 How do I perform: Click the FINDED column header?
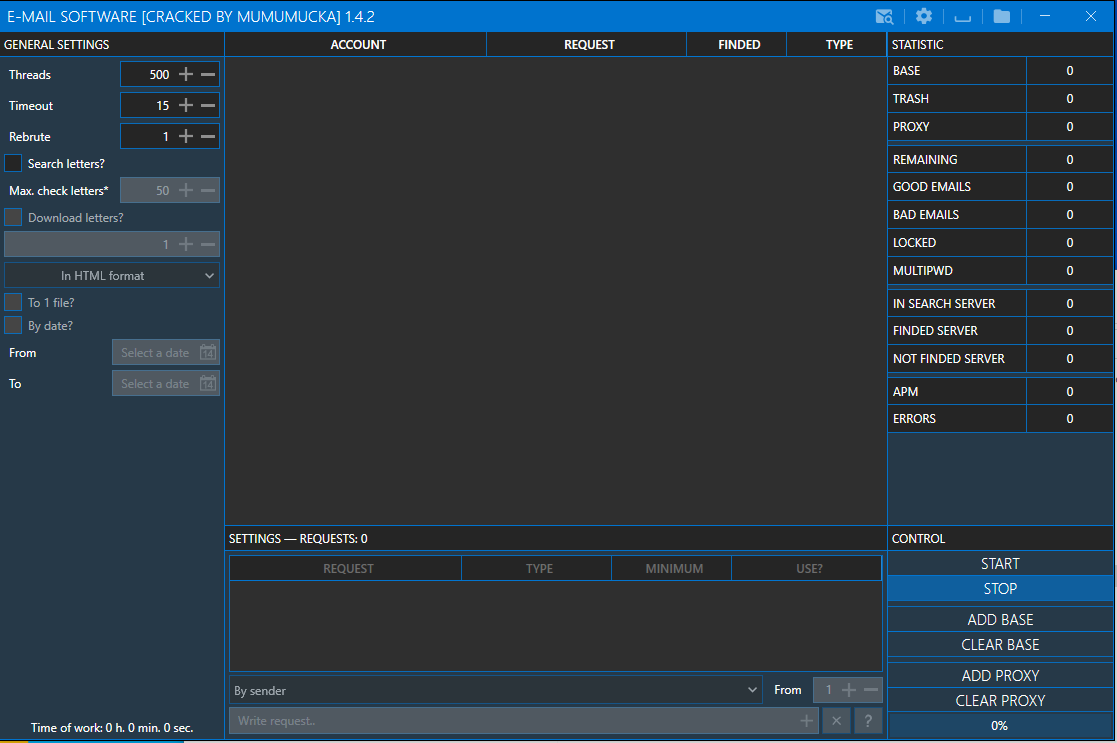(738, 45)
